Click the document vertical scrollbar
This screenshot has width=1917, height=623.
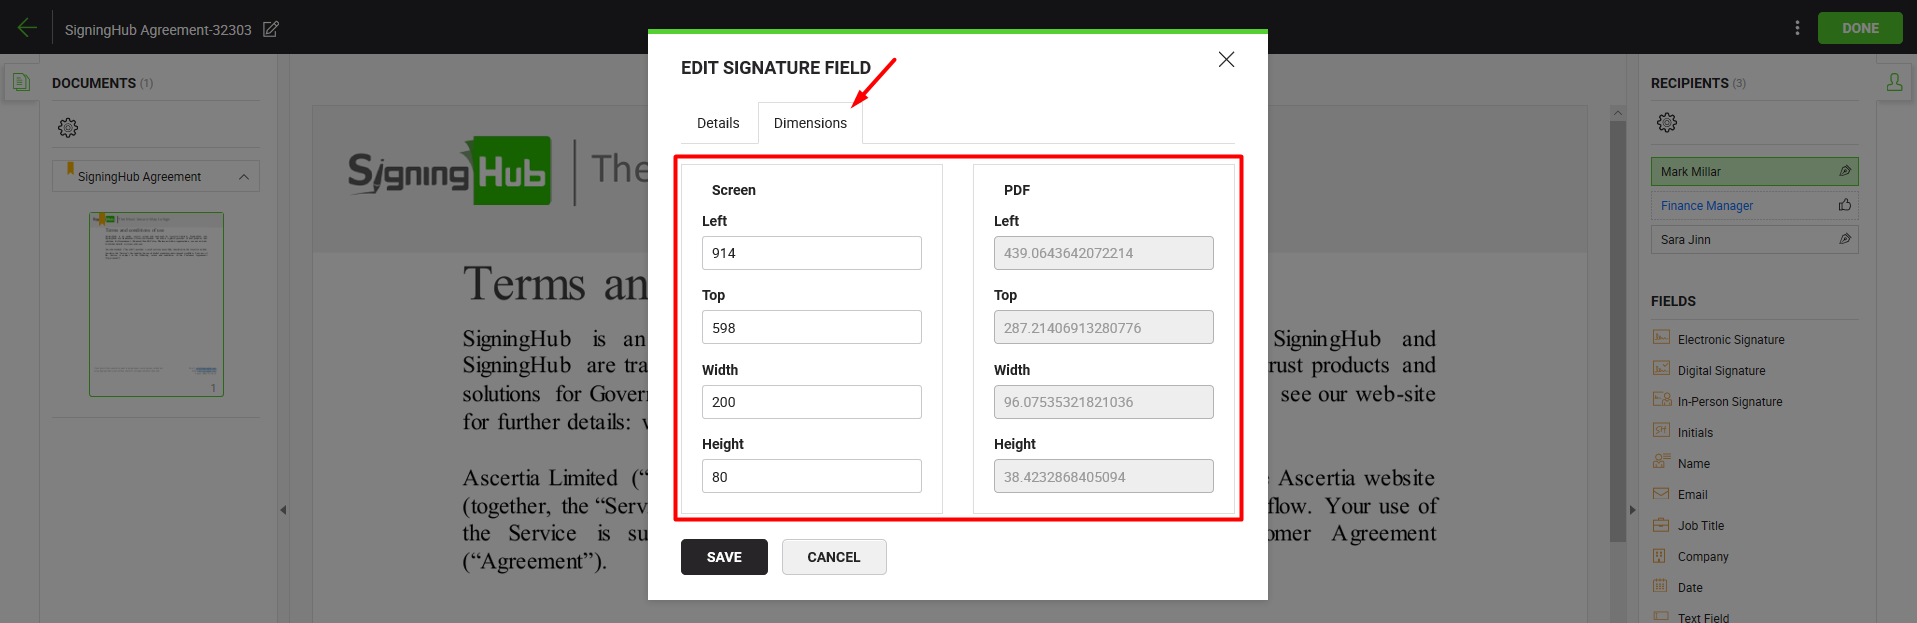click(x=1618, y=332)
